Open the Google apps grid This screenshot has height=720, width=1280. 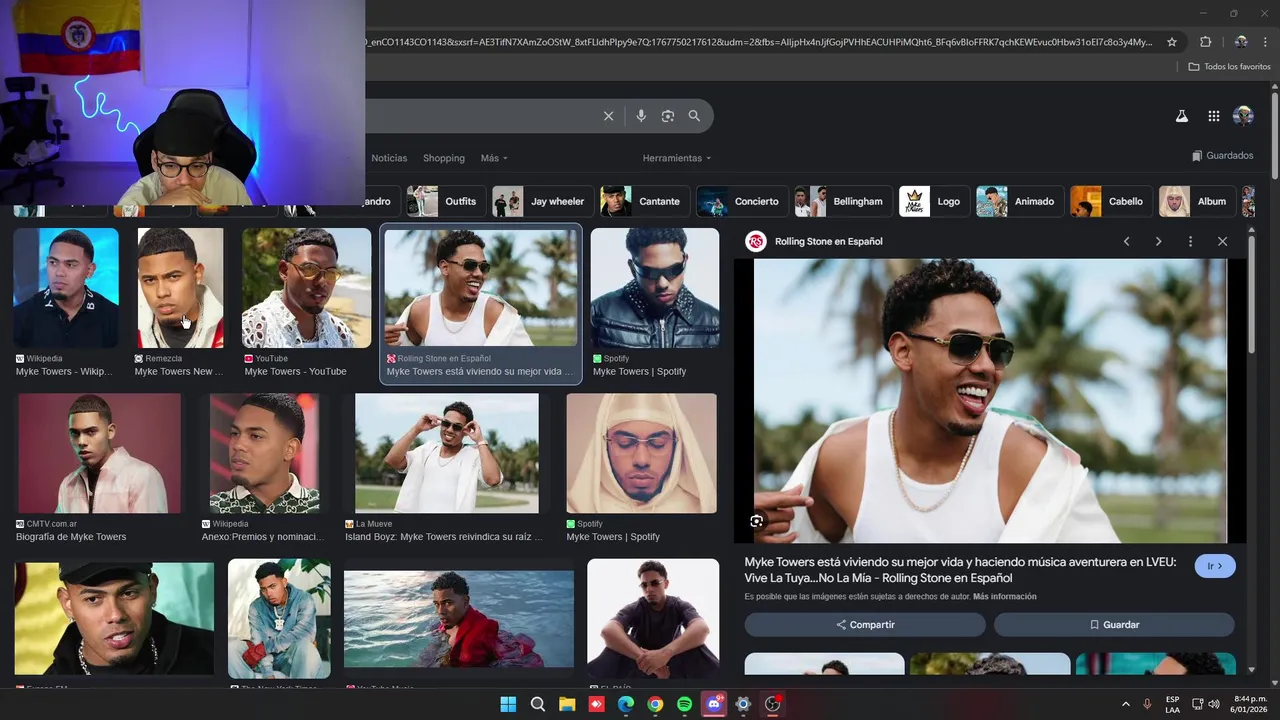(1213, 116)
